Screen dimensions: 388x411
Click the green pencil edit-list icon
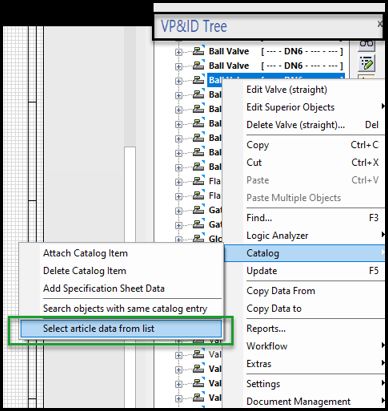click(x=366, y=63)
